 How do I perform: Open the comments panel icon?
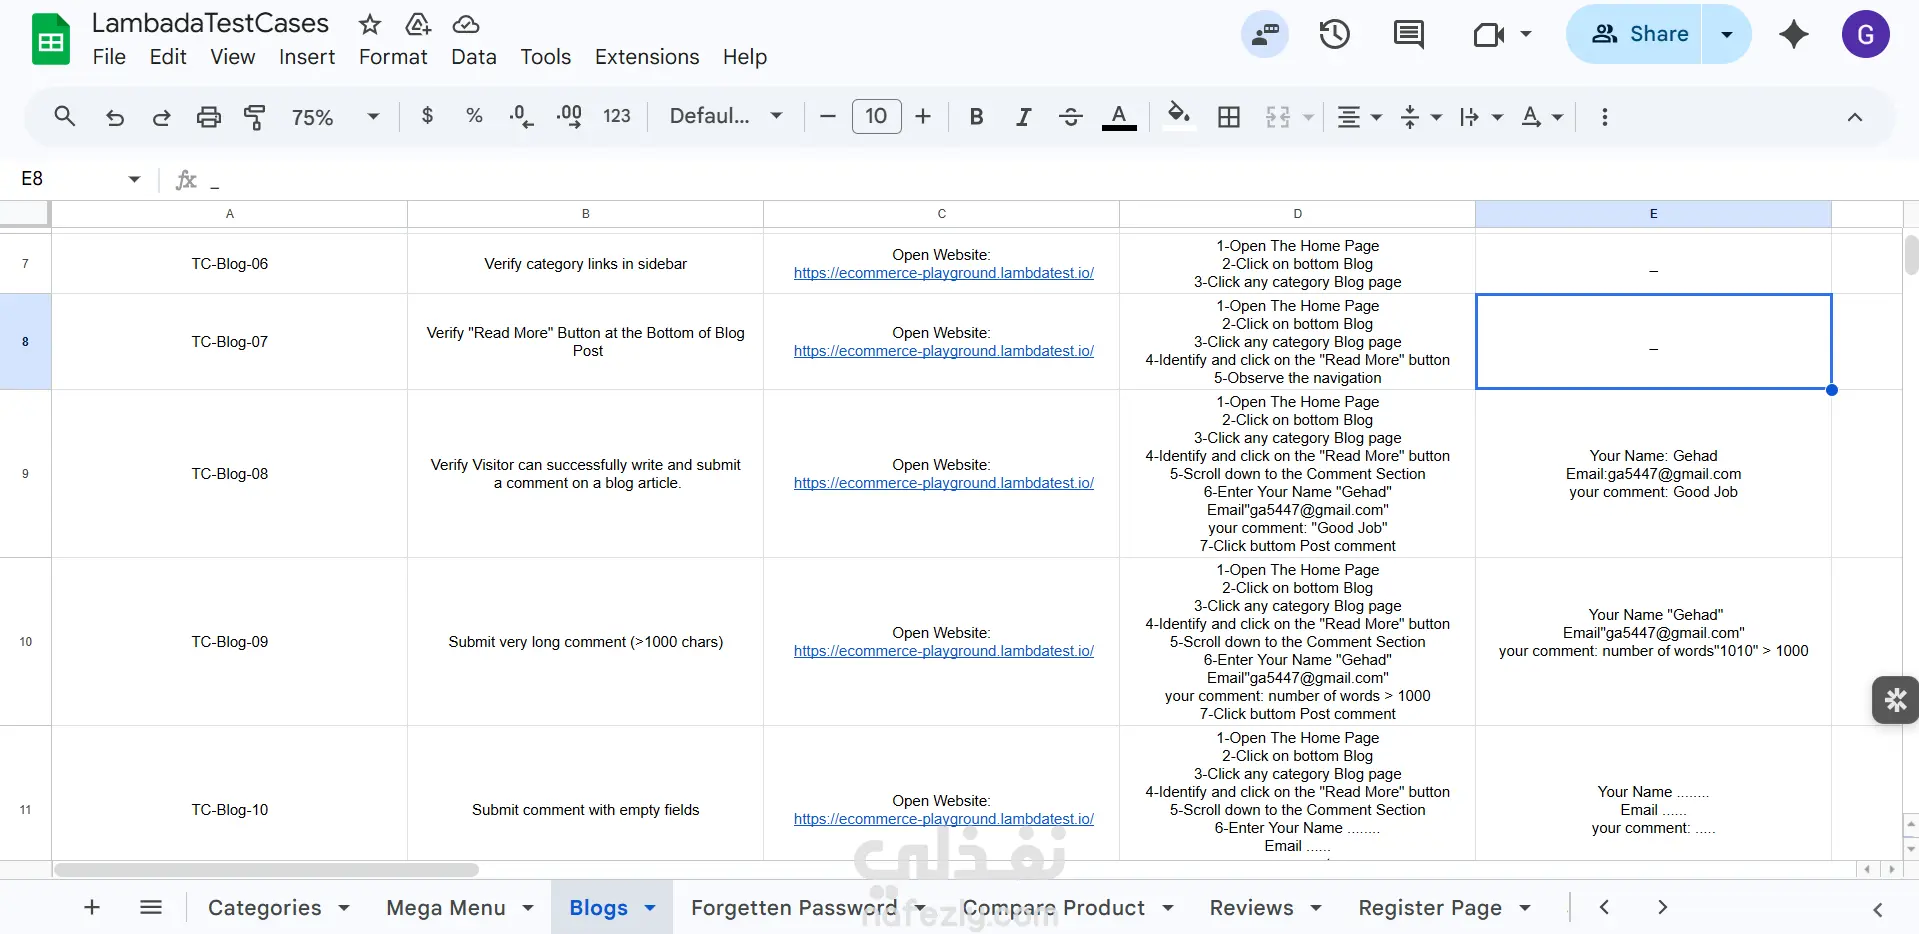coord(1409,35)
